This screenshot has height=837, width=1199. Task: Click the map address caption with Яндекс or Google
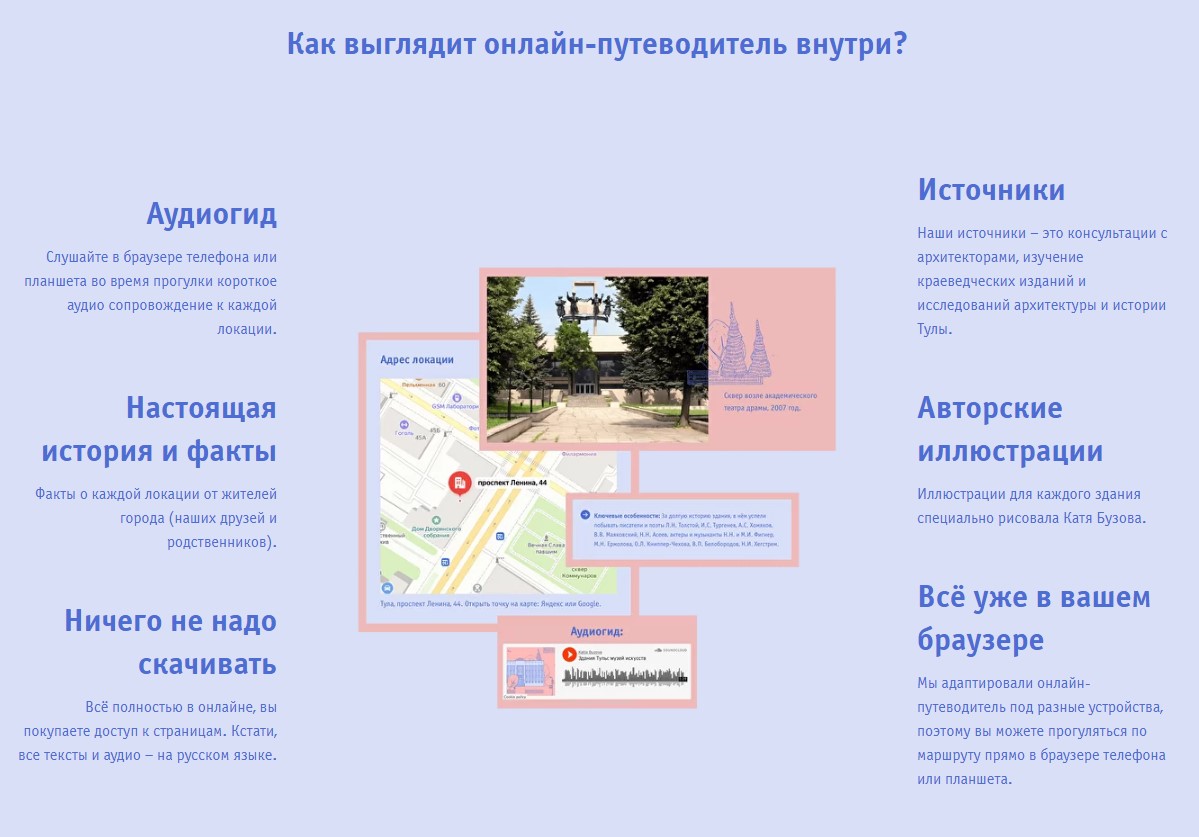click(x=490, y=604)
